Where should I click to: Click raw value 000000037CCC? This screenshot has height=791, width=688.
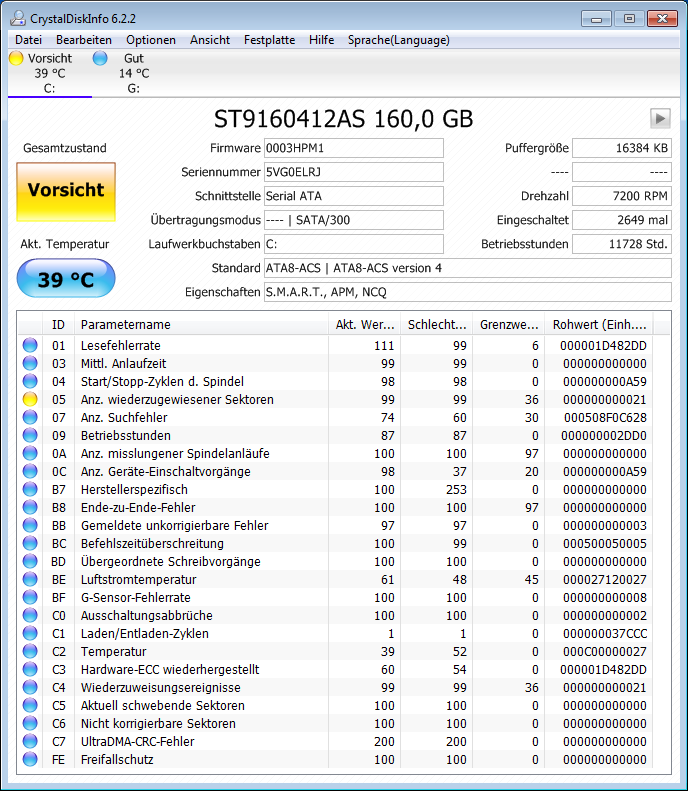pyautogui.click(x=605, y=633)
